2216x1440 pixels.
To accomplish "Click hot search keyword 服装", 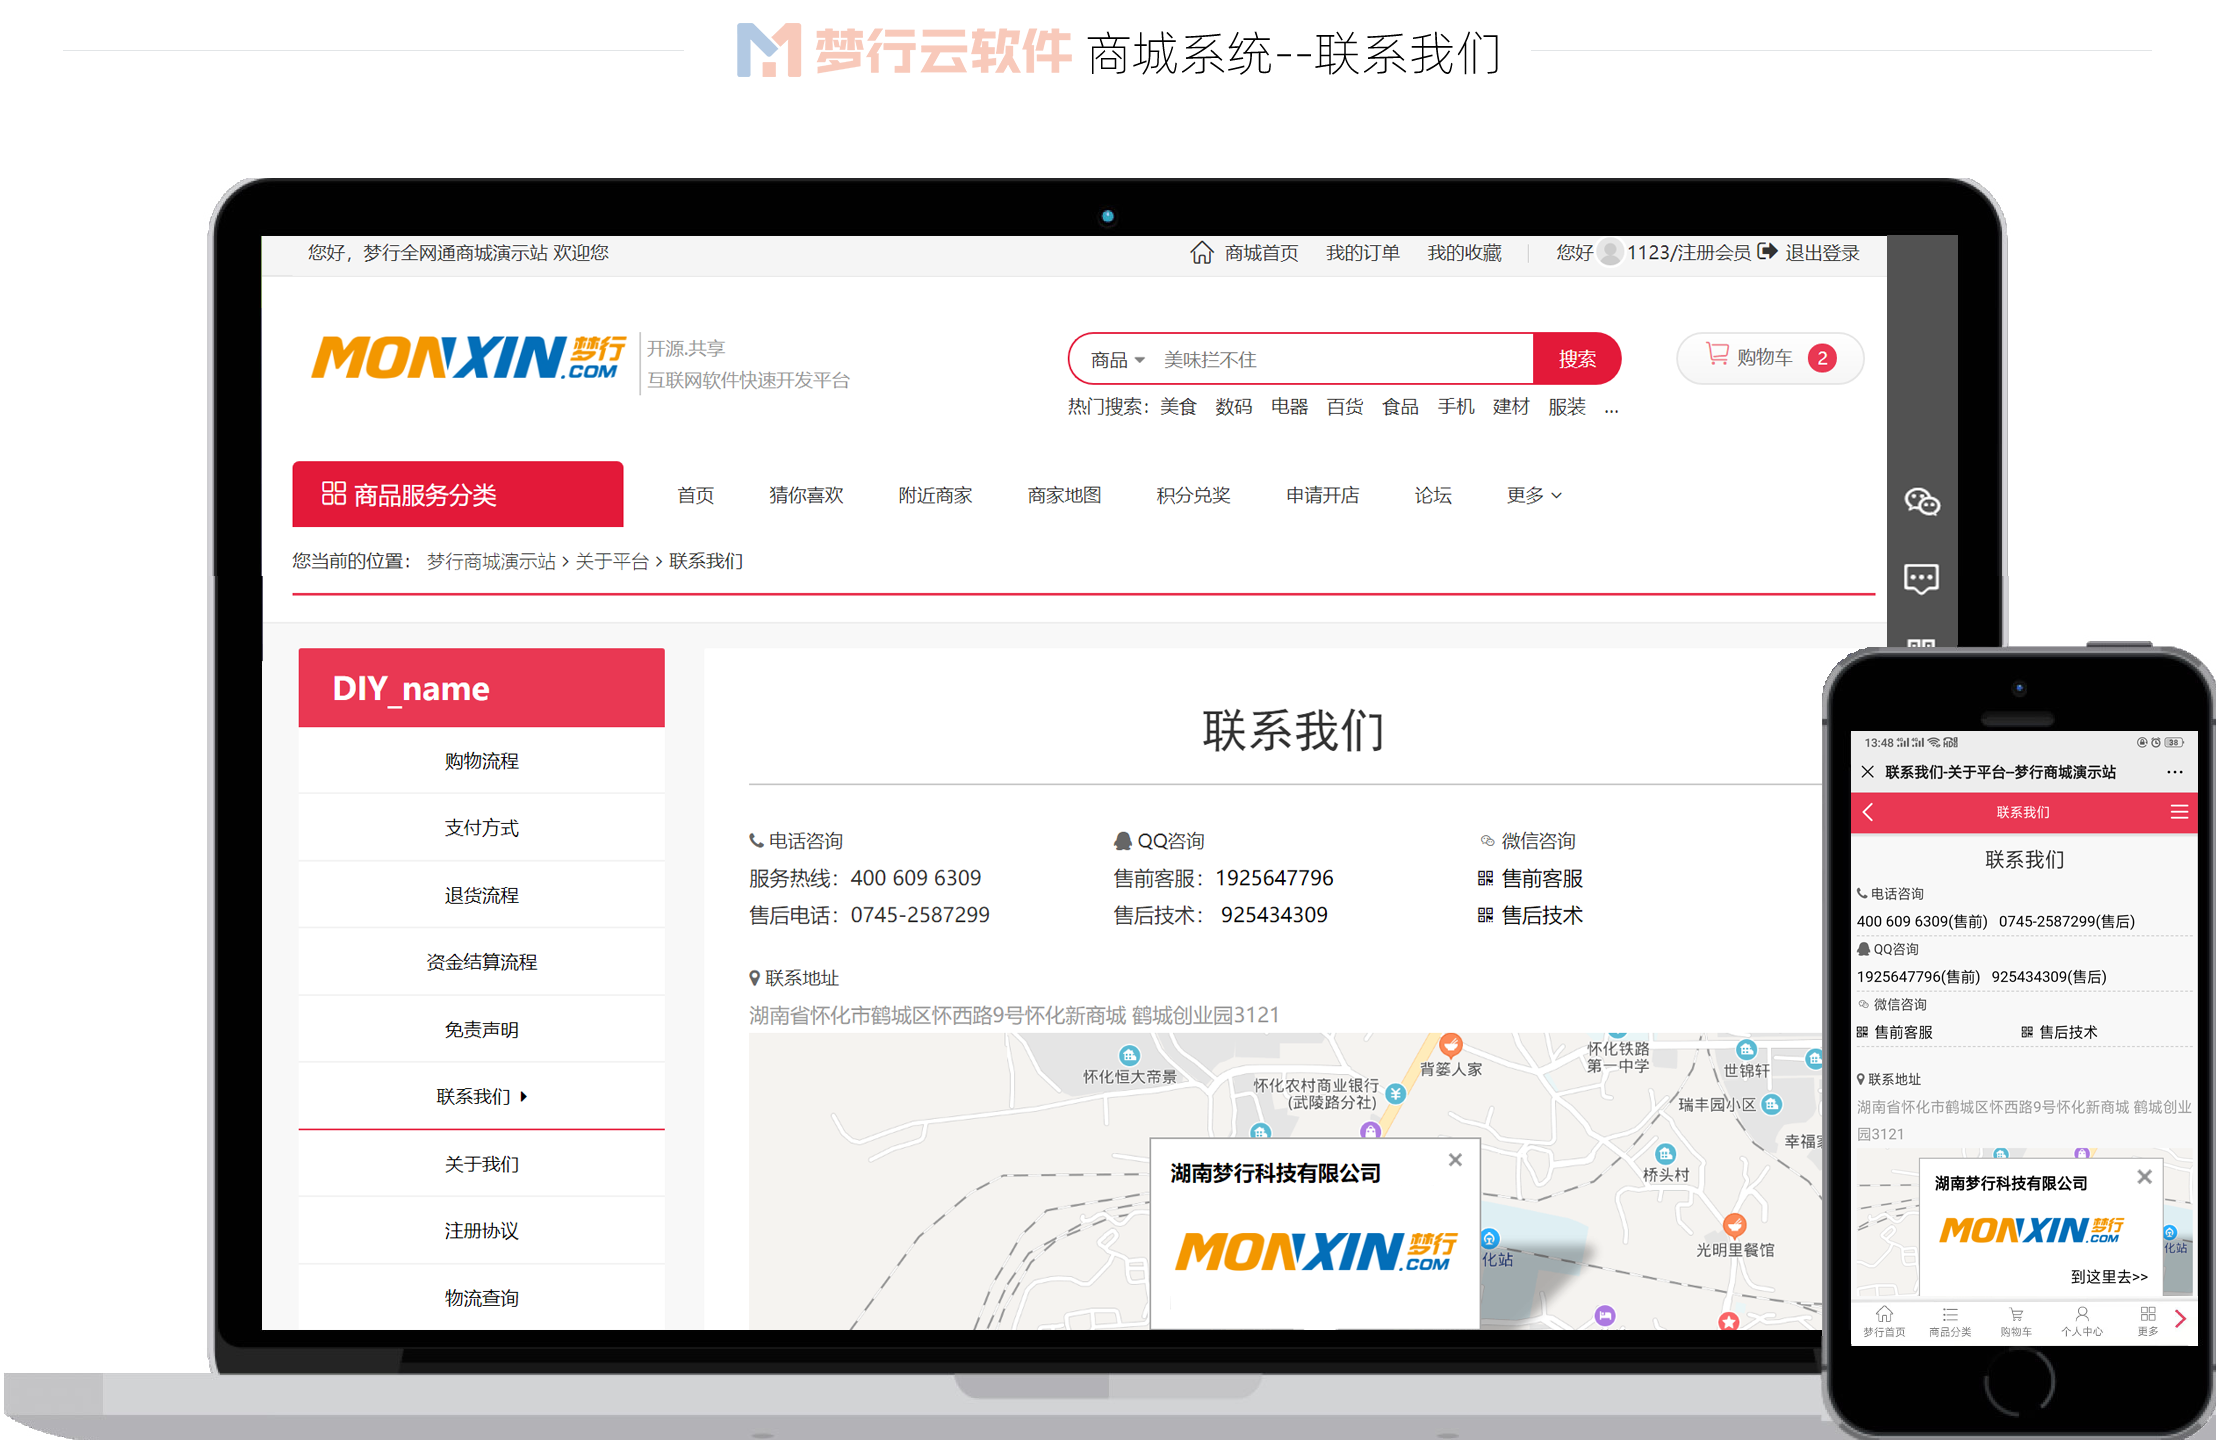I will click(x=1567, y=407).
